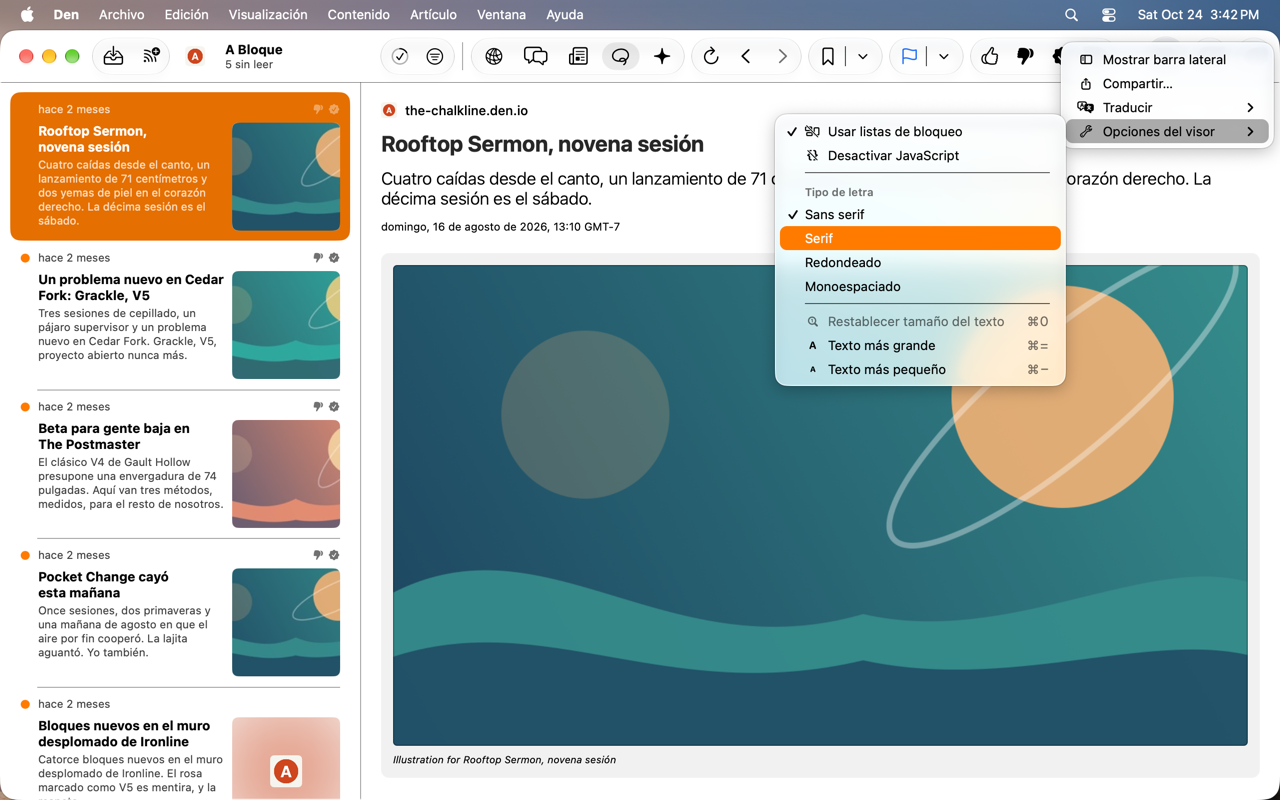Viewport: 1280px width, 800px height.
Task: Click the the-chalkline.den.io source link
Action: click(466, 110)
